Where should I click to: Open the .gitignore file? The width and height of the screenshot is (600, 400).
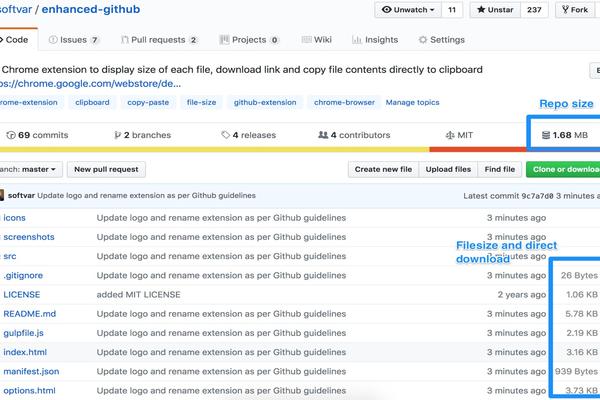[23, 276]
